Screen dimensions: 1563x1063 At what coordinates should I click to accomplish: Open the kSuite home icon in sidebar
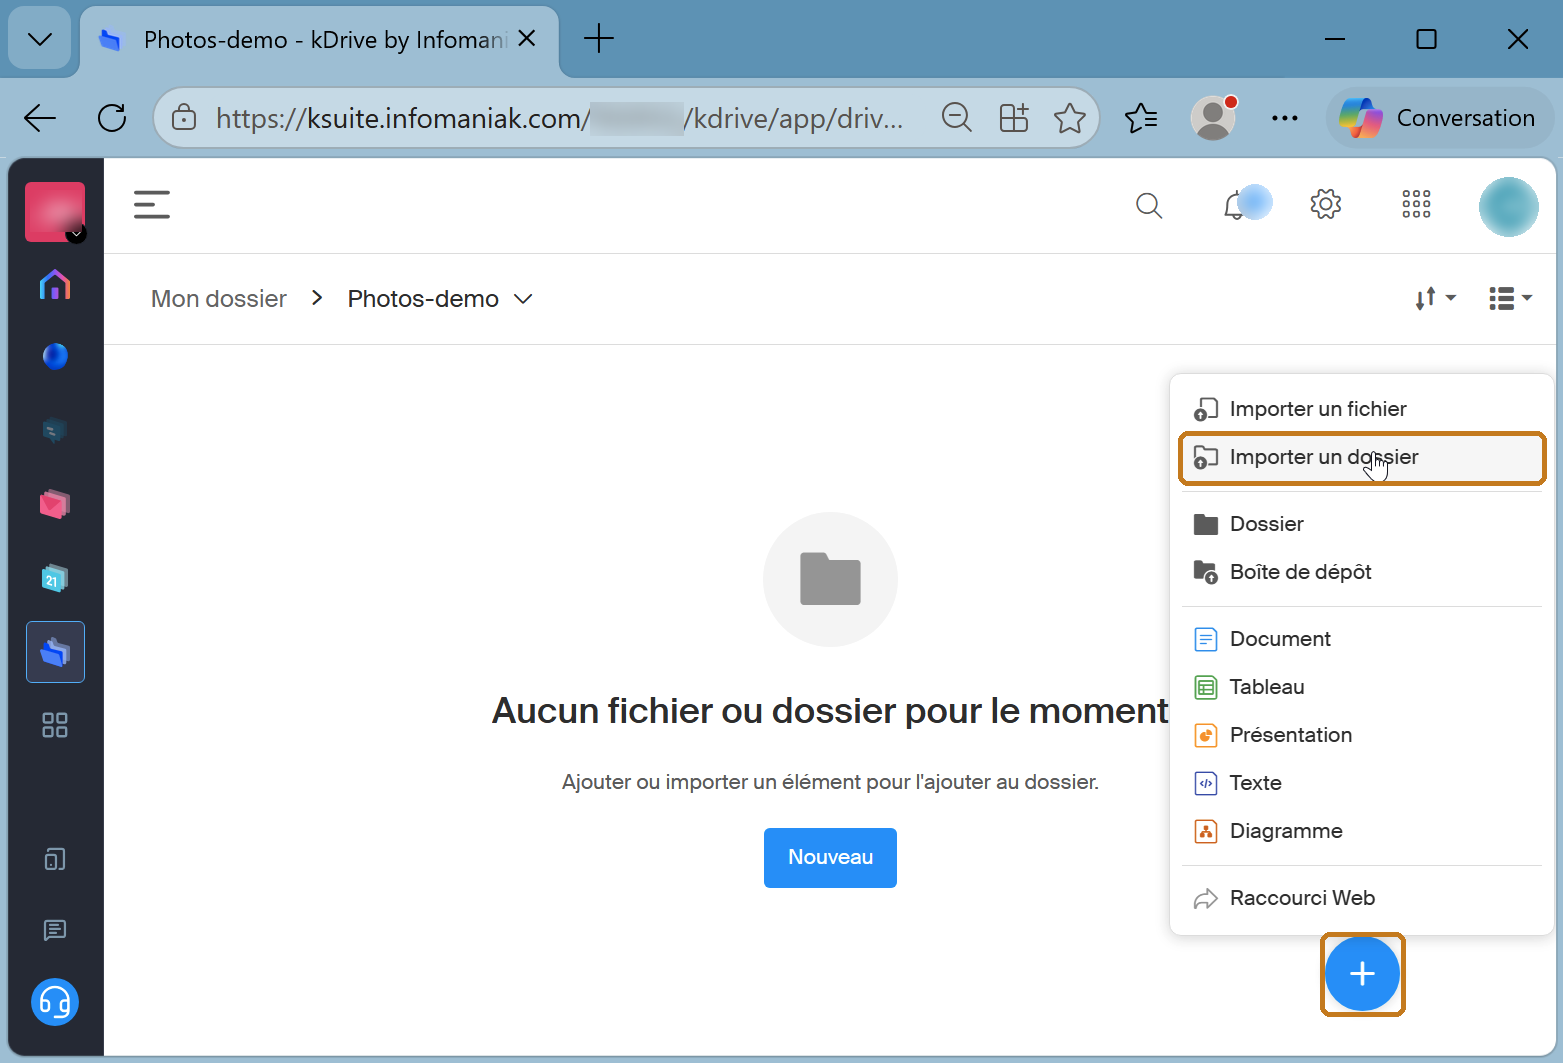[55, 286]
